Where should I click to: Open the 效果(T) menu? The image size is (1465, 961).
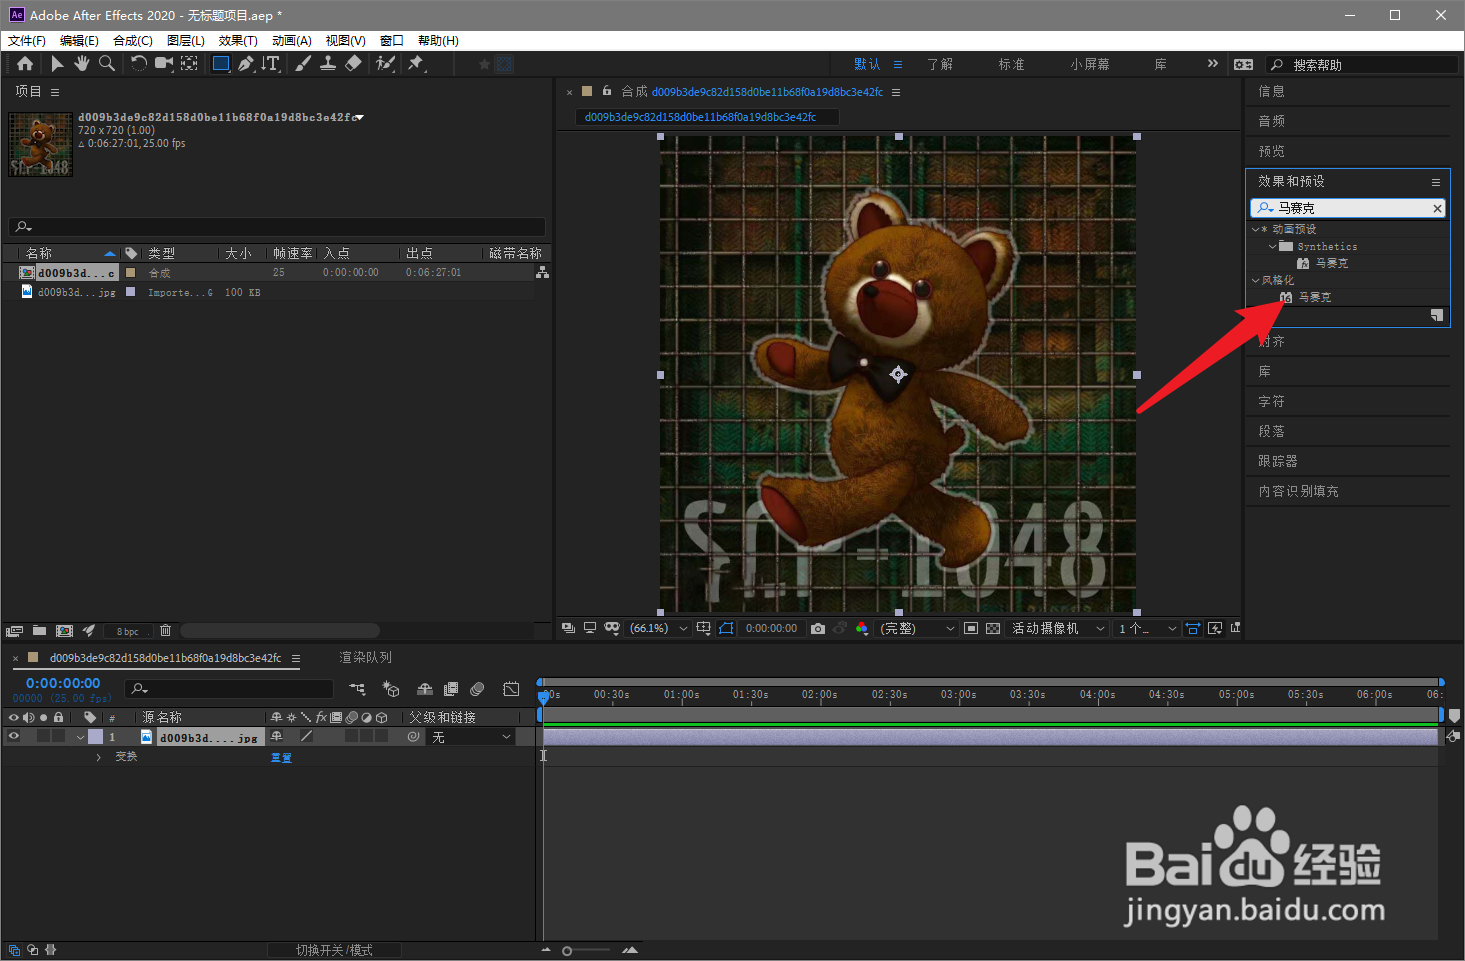coord(238,40)
